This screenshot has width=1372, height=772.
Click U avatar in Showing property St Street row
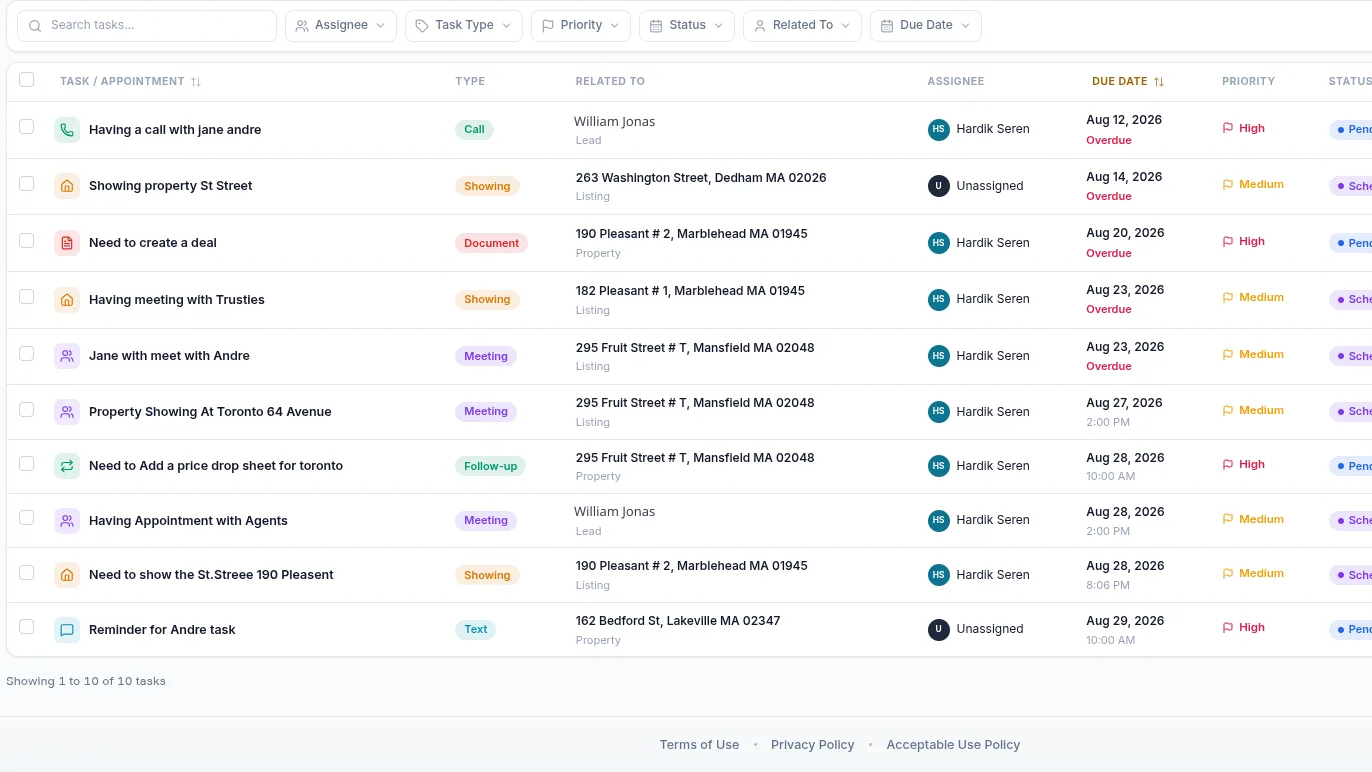[938, 186]
